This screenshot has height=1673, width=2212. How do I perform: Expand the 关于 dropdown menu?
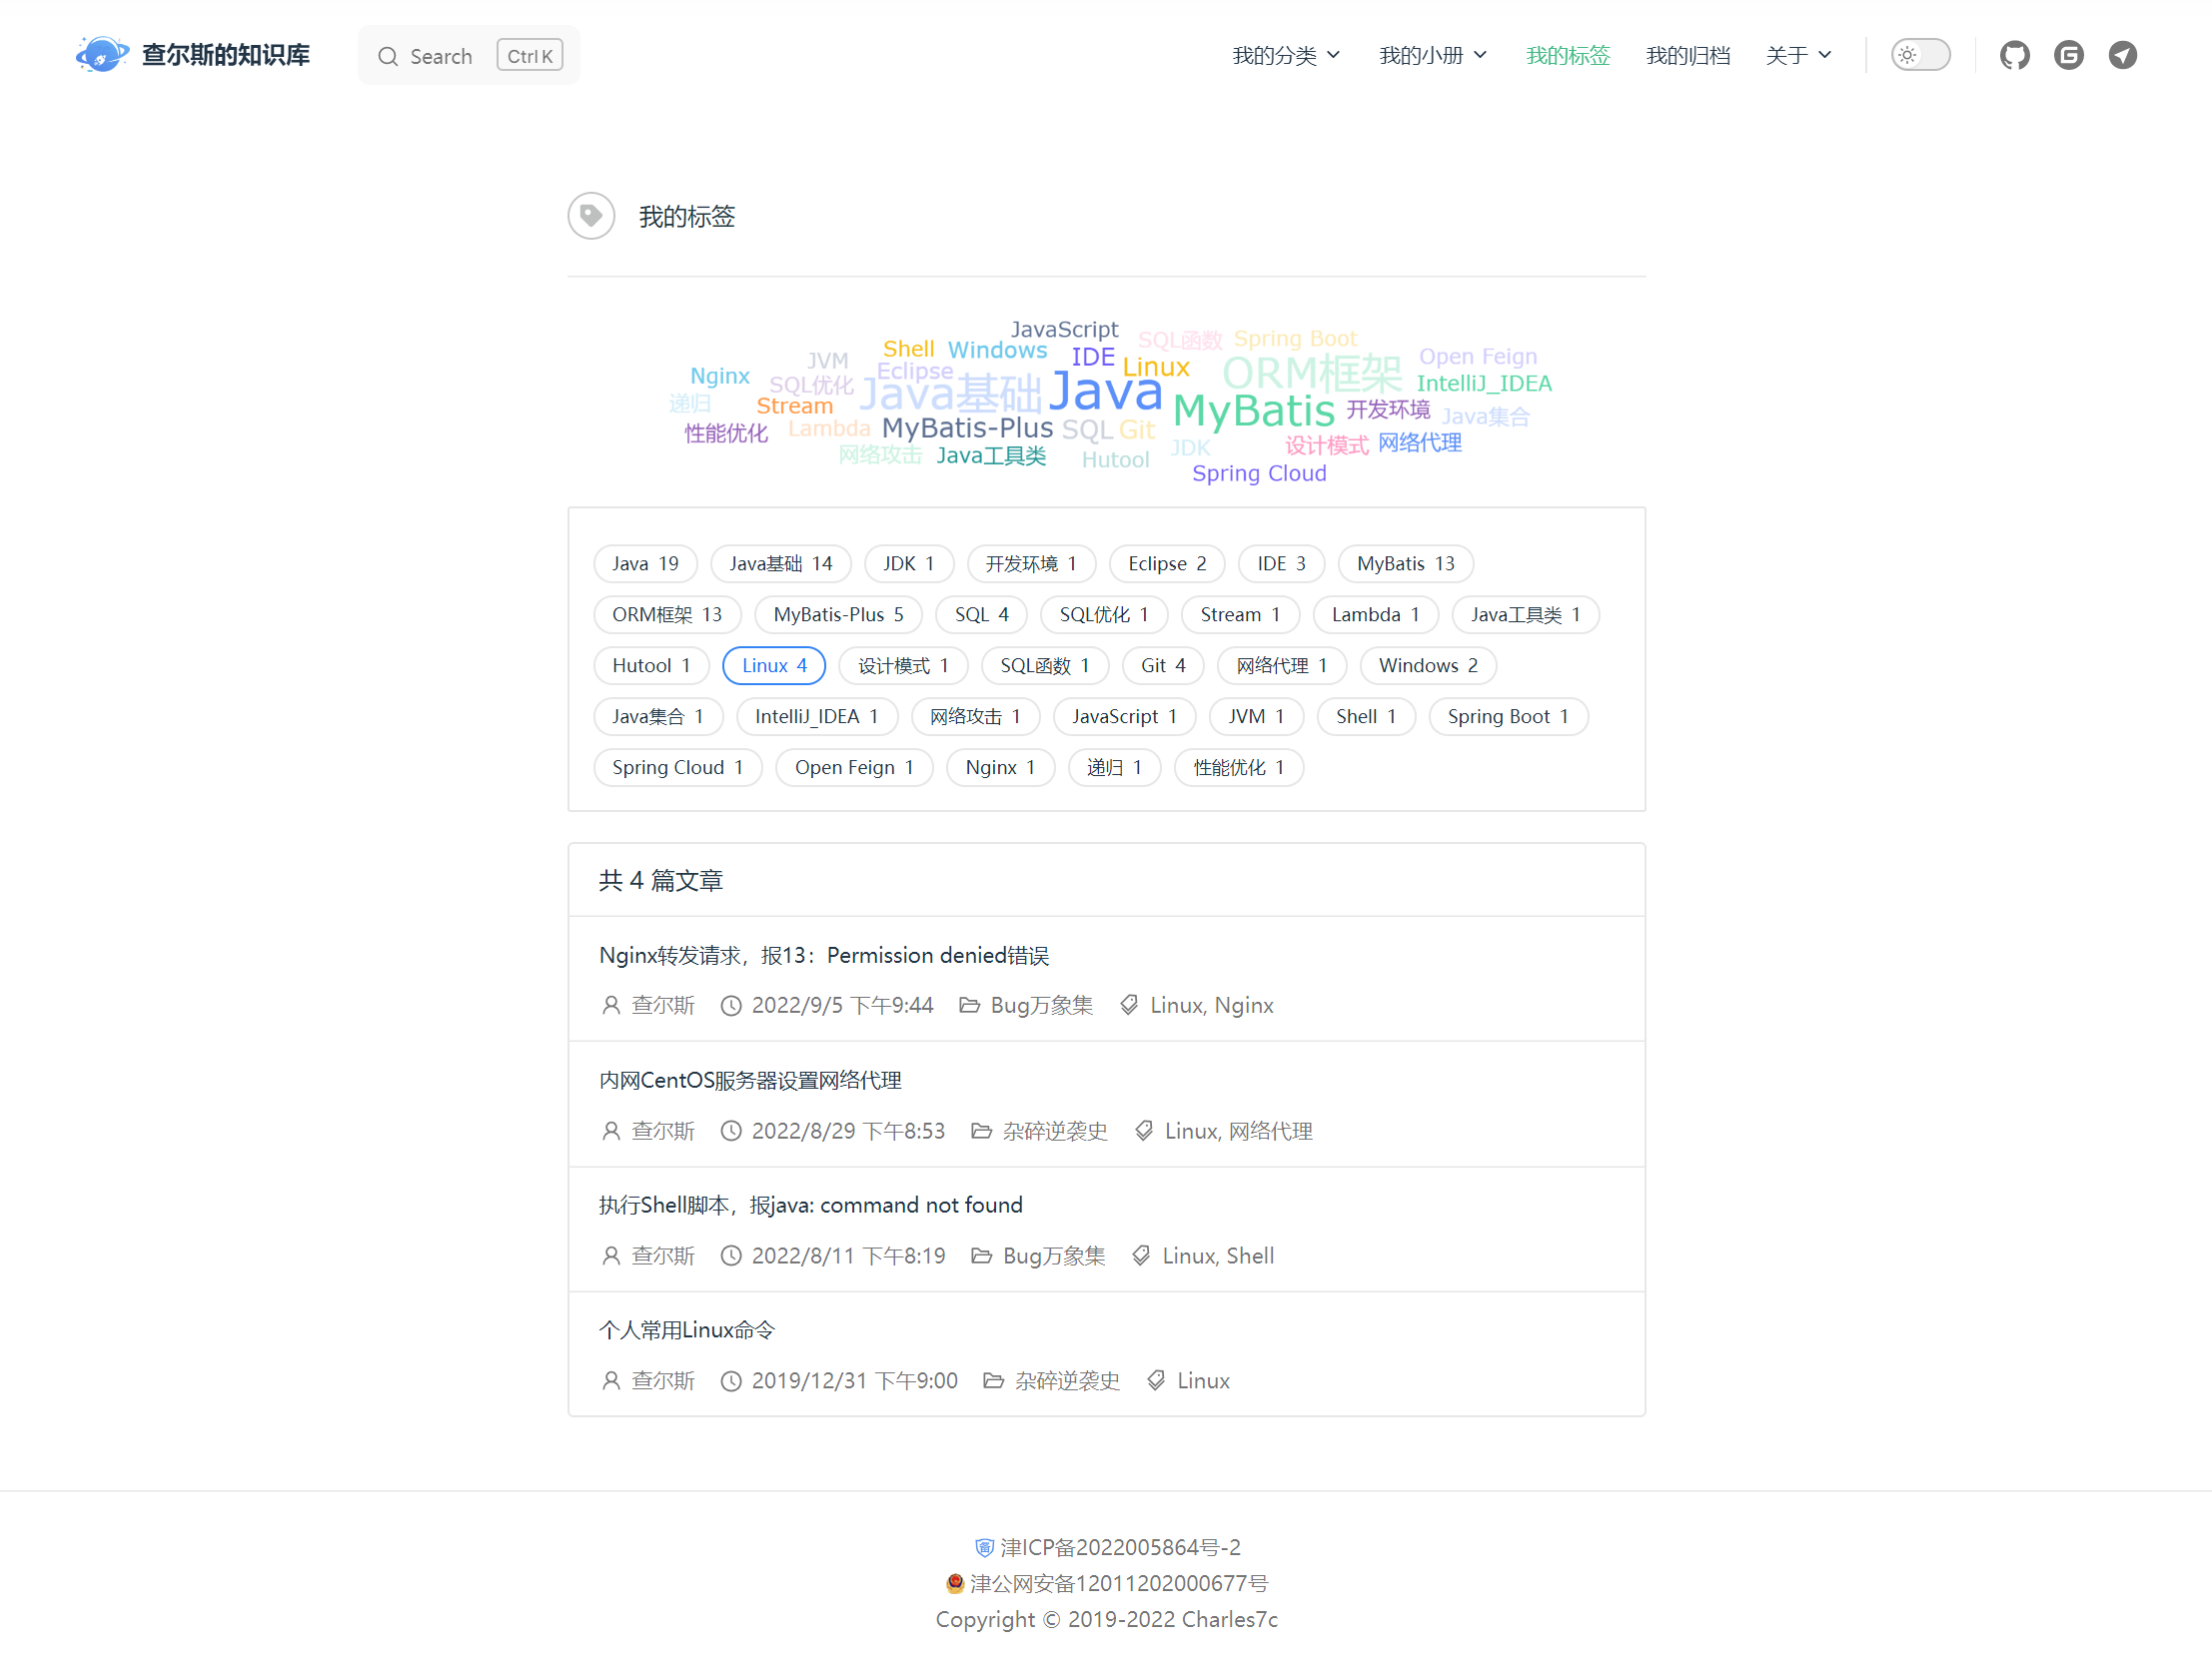pyautogui.click(x=1797, y=55)
